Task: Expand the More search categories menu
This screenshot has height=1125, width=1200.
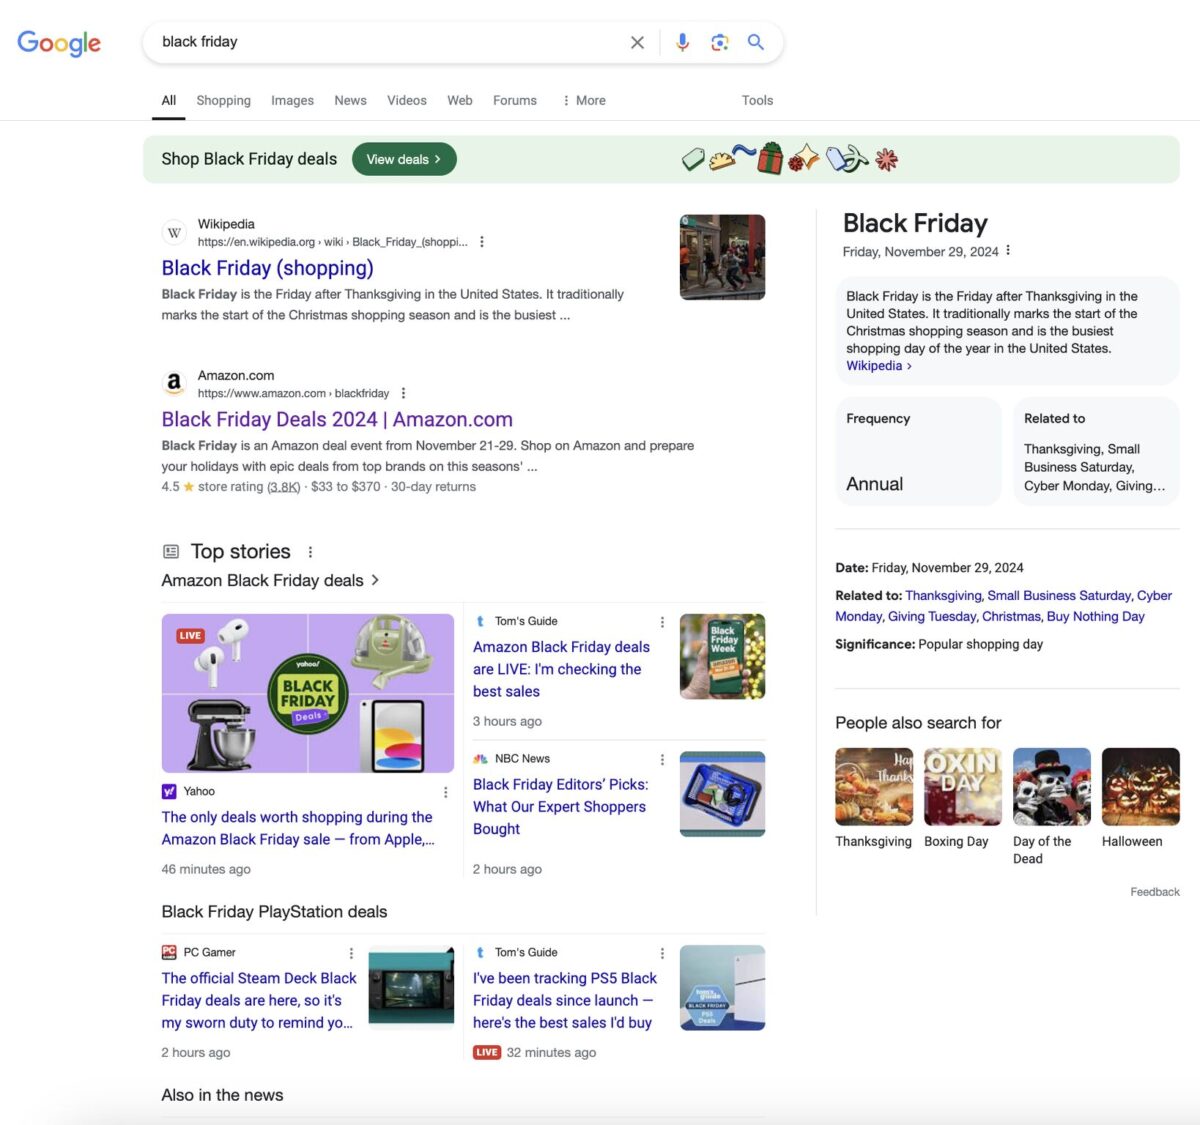Action: [x=583, y=100]
